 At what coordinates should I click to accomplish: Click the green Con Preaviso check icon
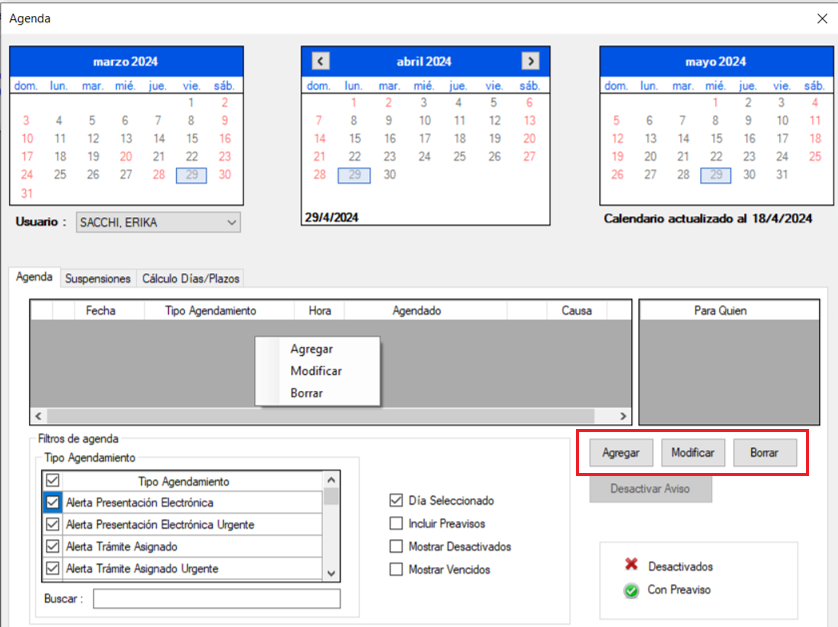coord(631,589)
